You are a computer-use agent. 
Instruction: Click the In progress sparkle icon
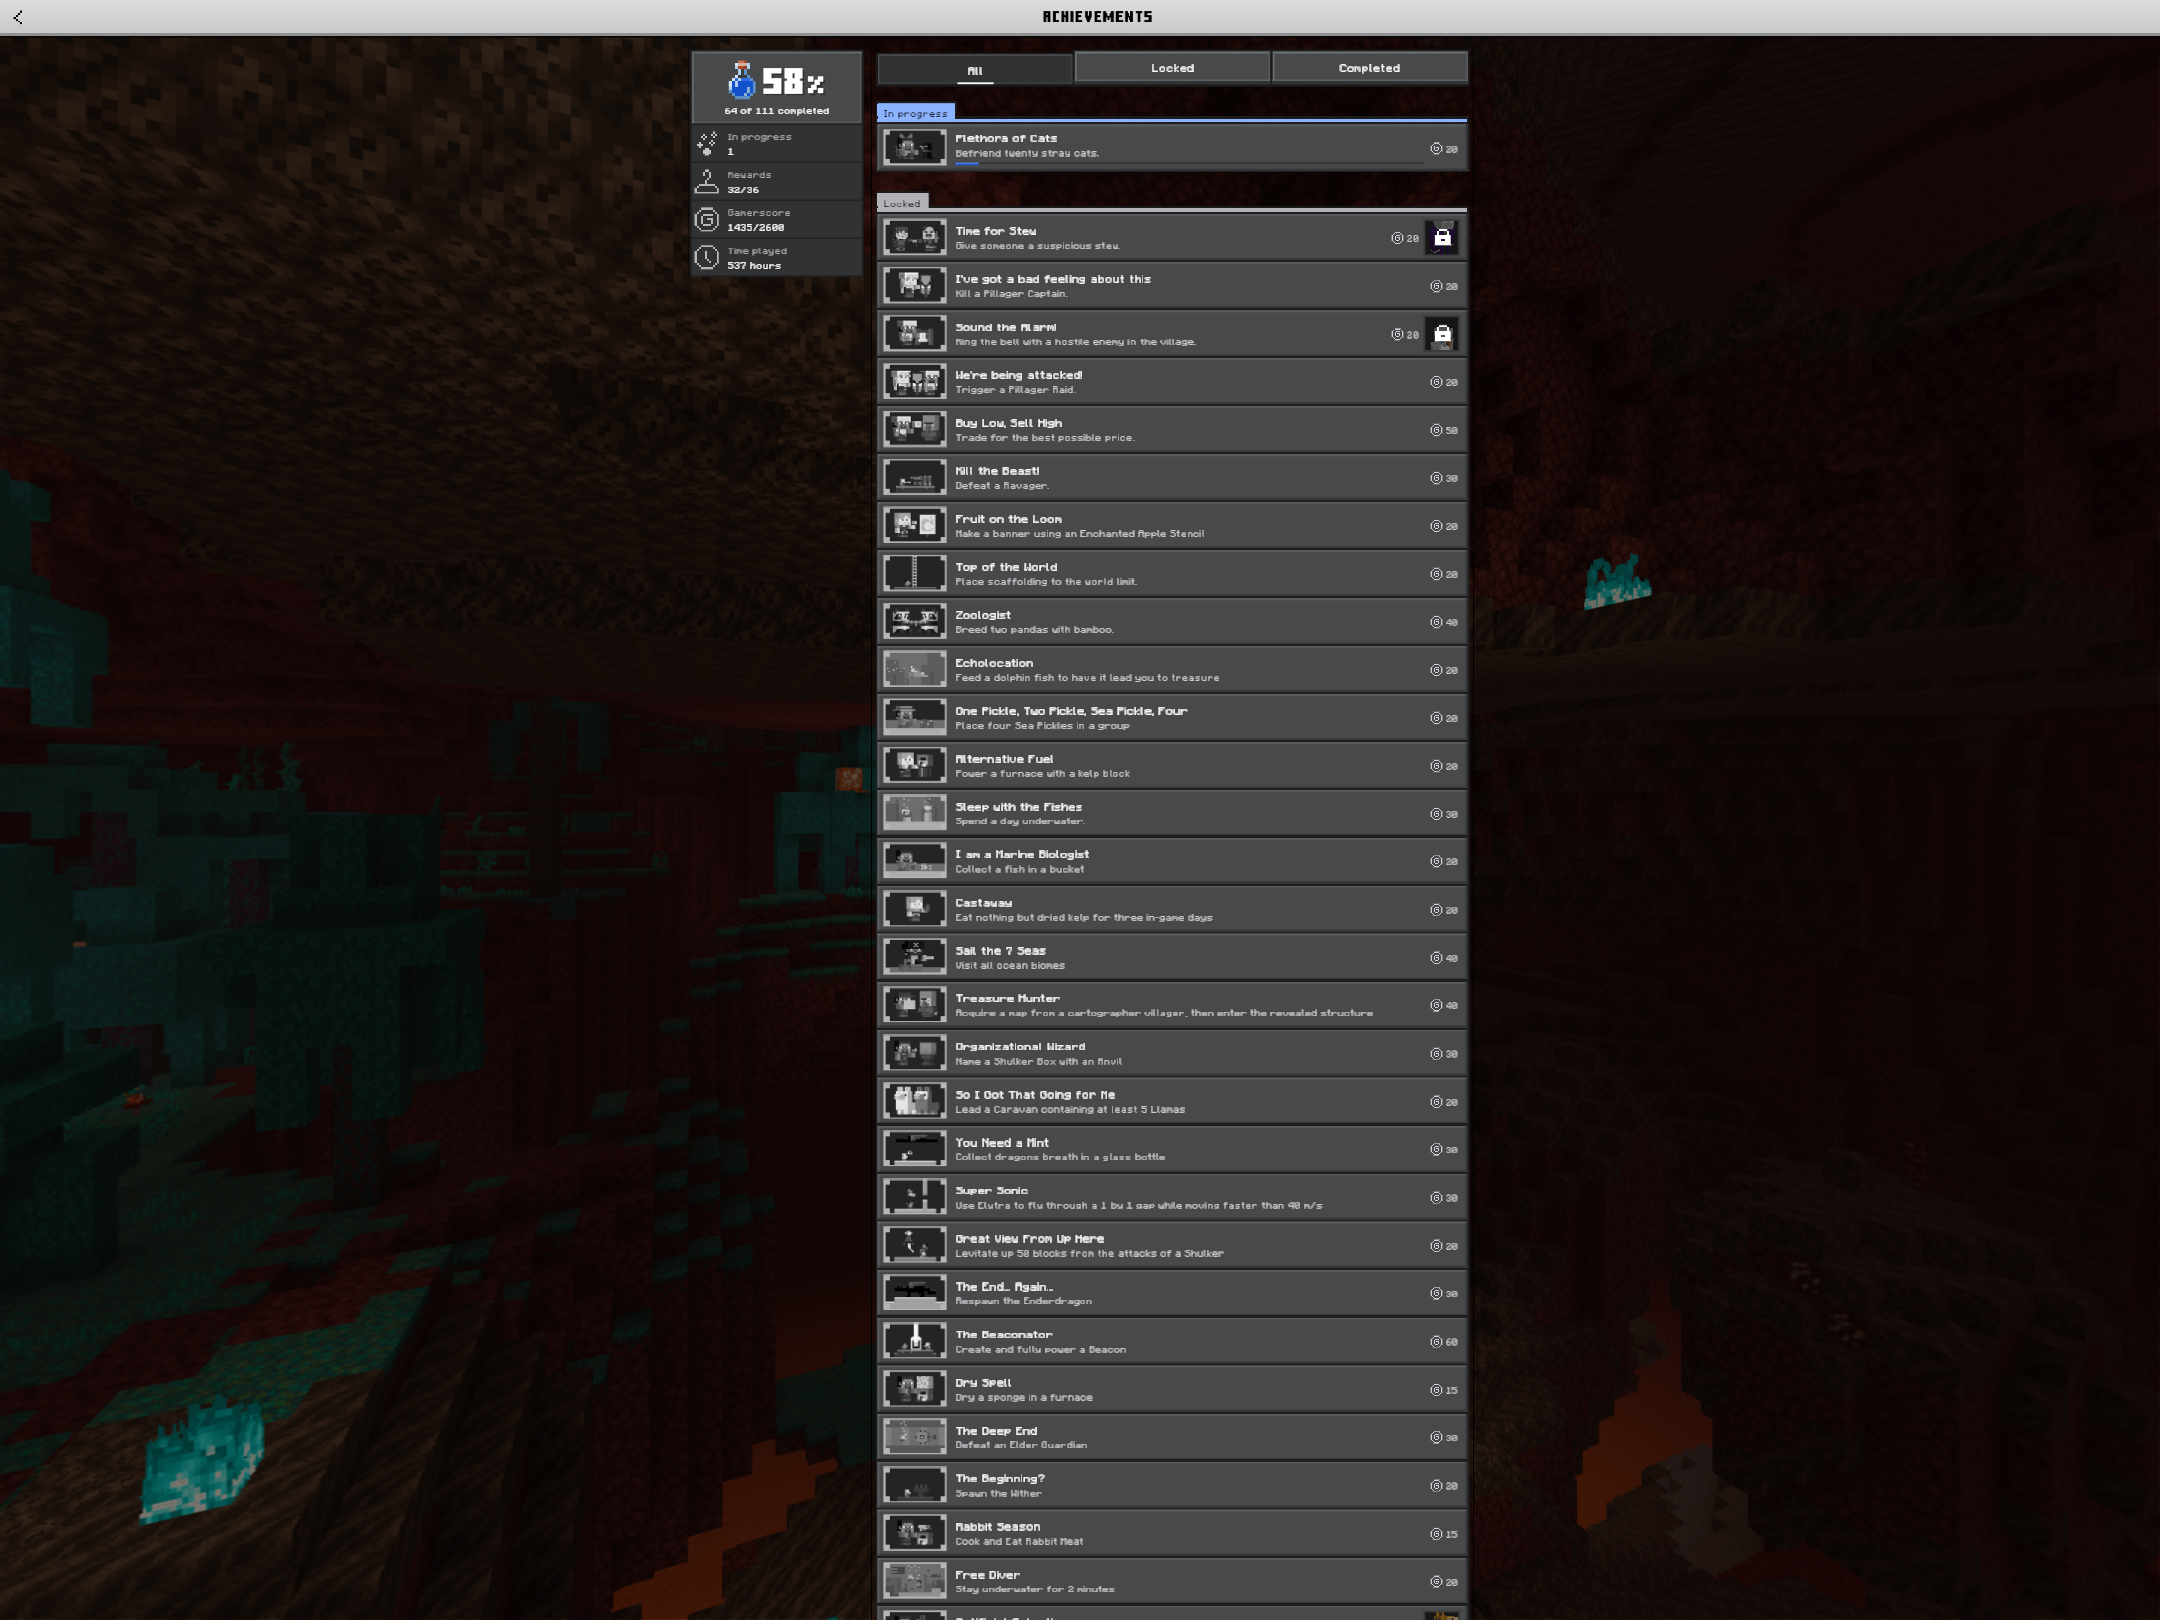(x=707, y=144)
